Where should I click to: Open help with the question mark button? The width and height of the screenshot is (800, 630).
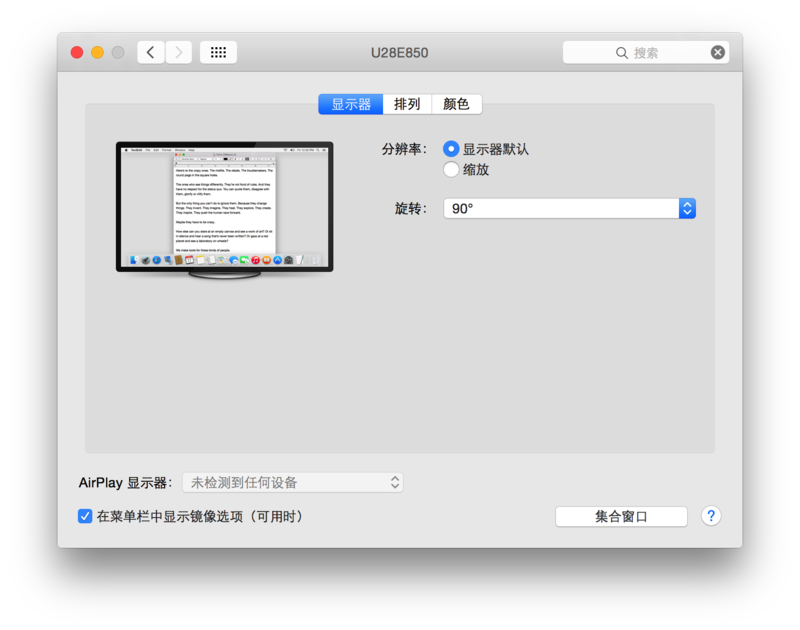click(x=711, y=516)
